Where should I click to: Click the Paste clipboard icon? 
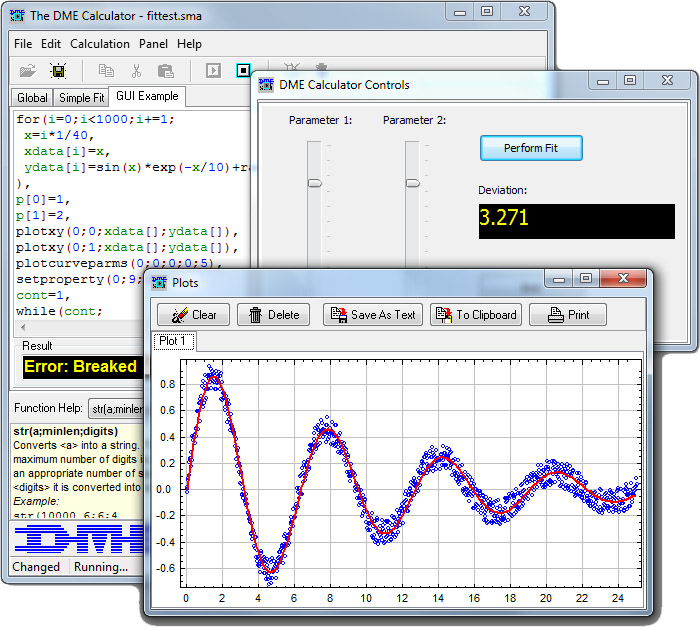[x=166, y=71]
